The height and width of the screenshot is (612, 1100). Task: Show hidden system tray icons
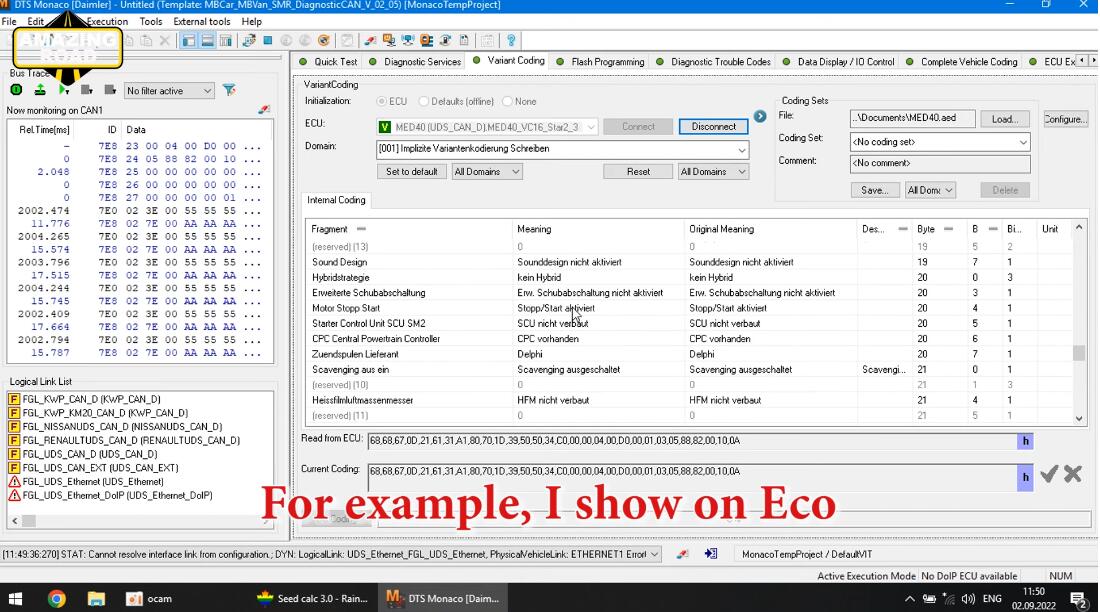909,599
